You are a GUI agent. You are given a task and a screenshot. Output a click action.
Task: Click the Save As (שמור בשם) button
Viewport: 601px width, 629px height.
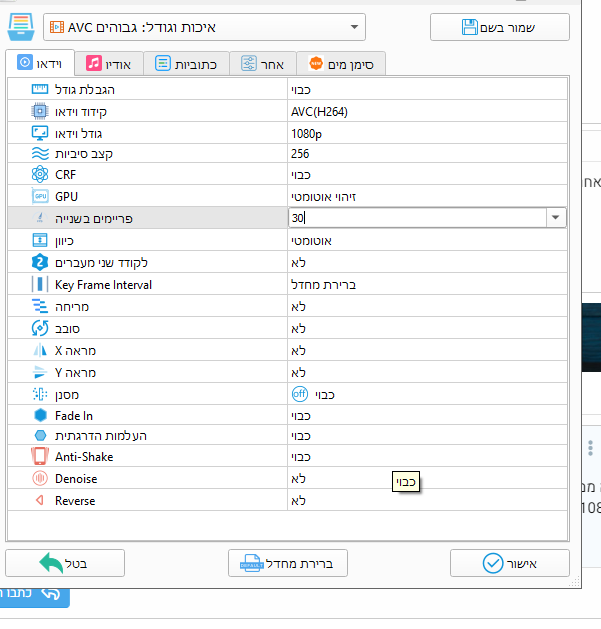(499, 27)
